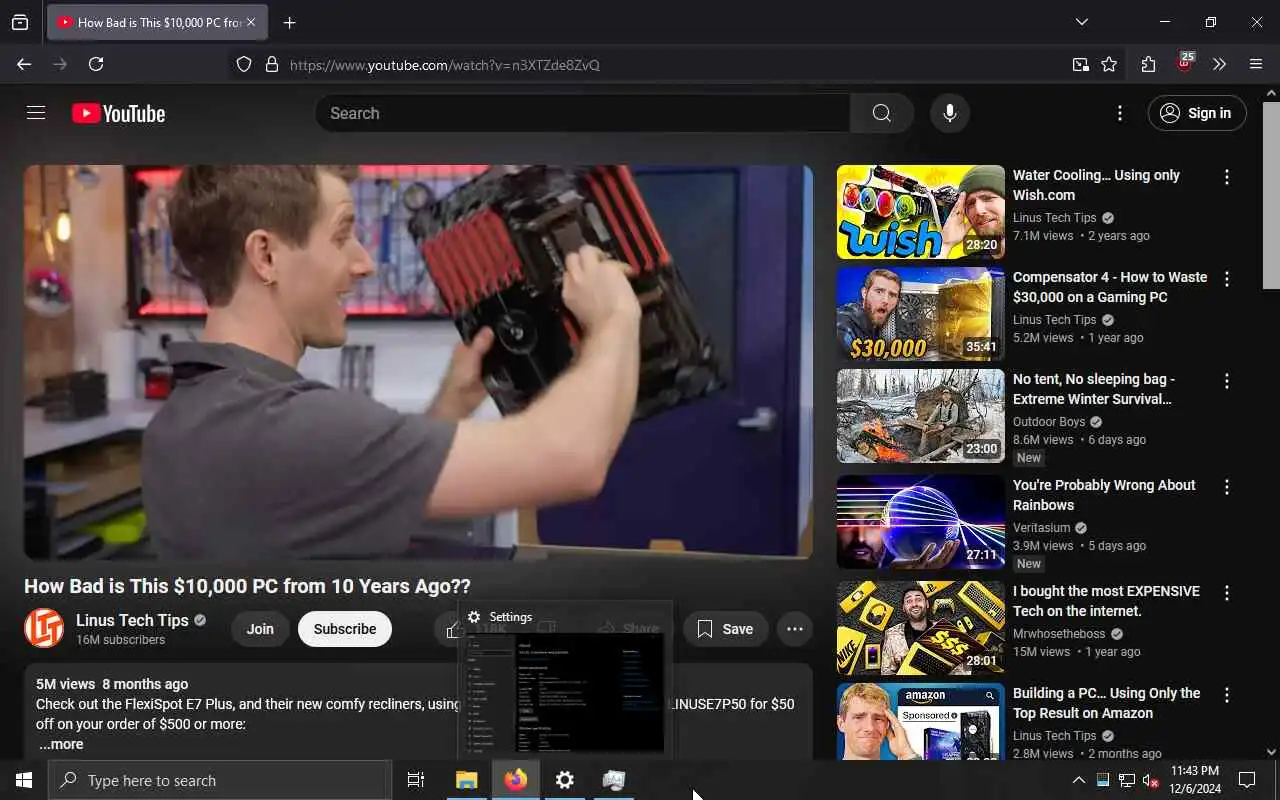This screenshot has height=800, width=1280.
Task: Sign in to YouTube
Action: pyautogui.click(x=1197, y=113)
